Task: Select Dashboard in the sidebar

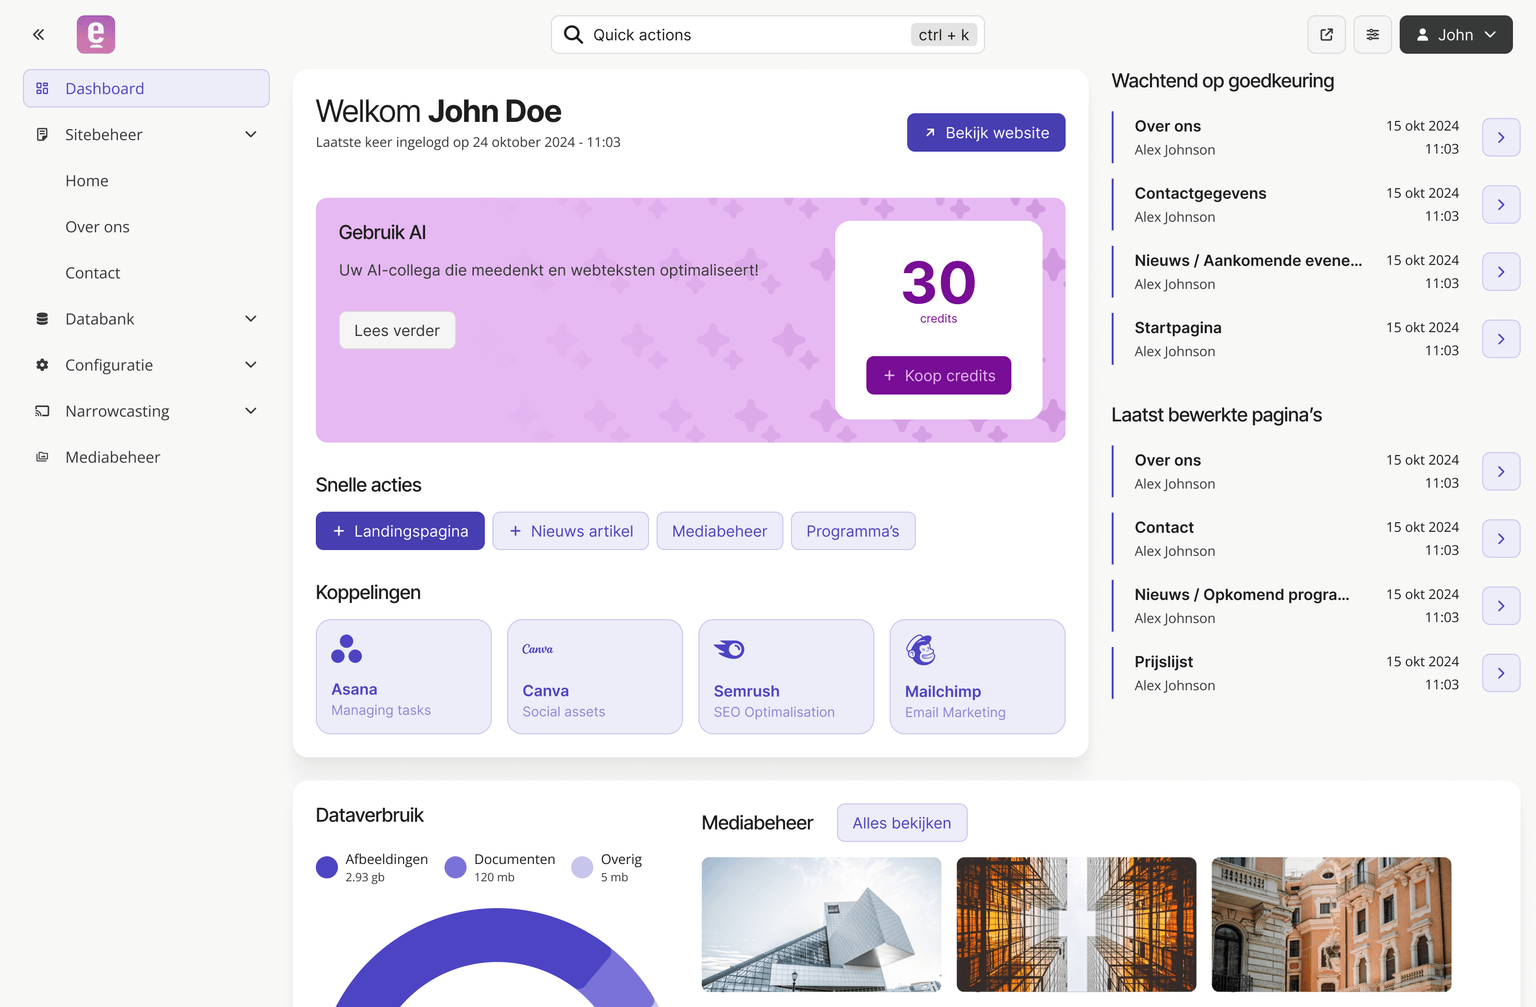Action: click(x=146, y=89)
